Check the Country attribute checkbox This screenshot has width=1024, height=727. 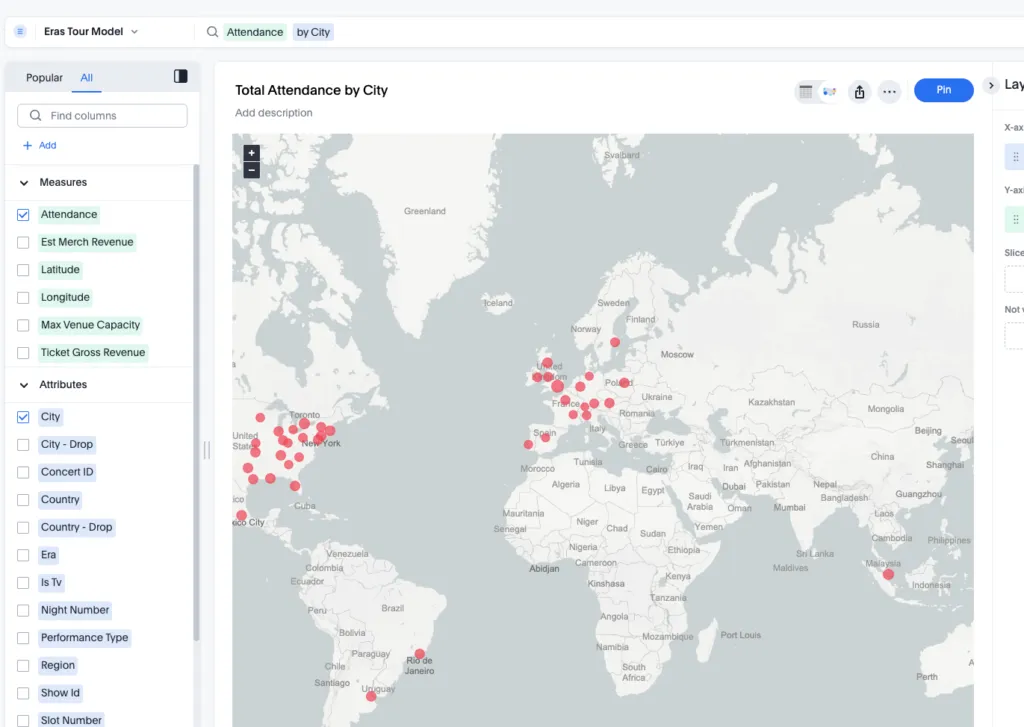click(23, 500)
